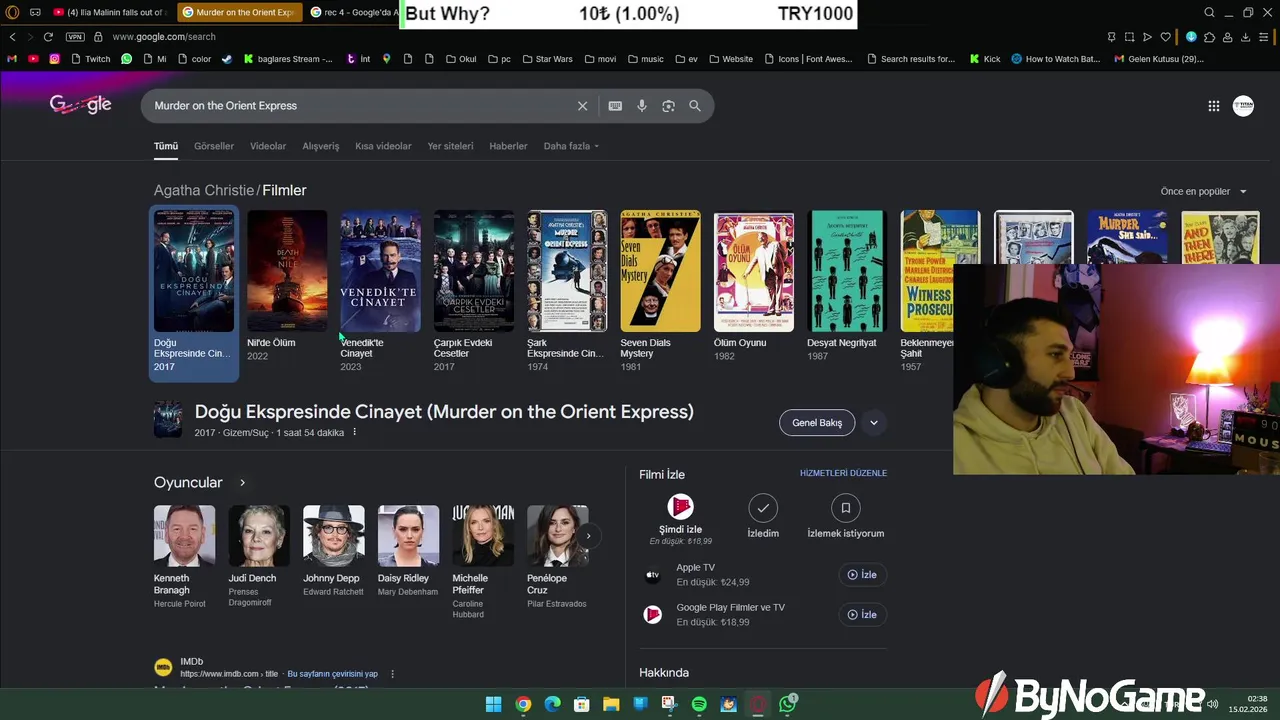
Task: Open the Kick bookmark
Action: (x=984, y=59)
